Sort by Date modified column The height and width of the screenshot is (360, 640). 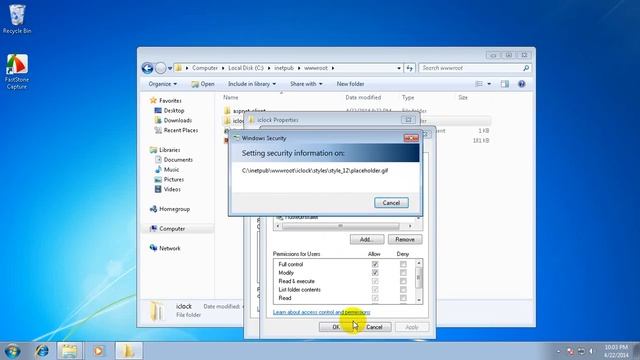(x=363, y=98)
